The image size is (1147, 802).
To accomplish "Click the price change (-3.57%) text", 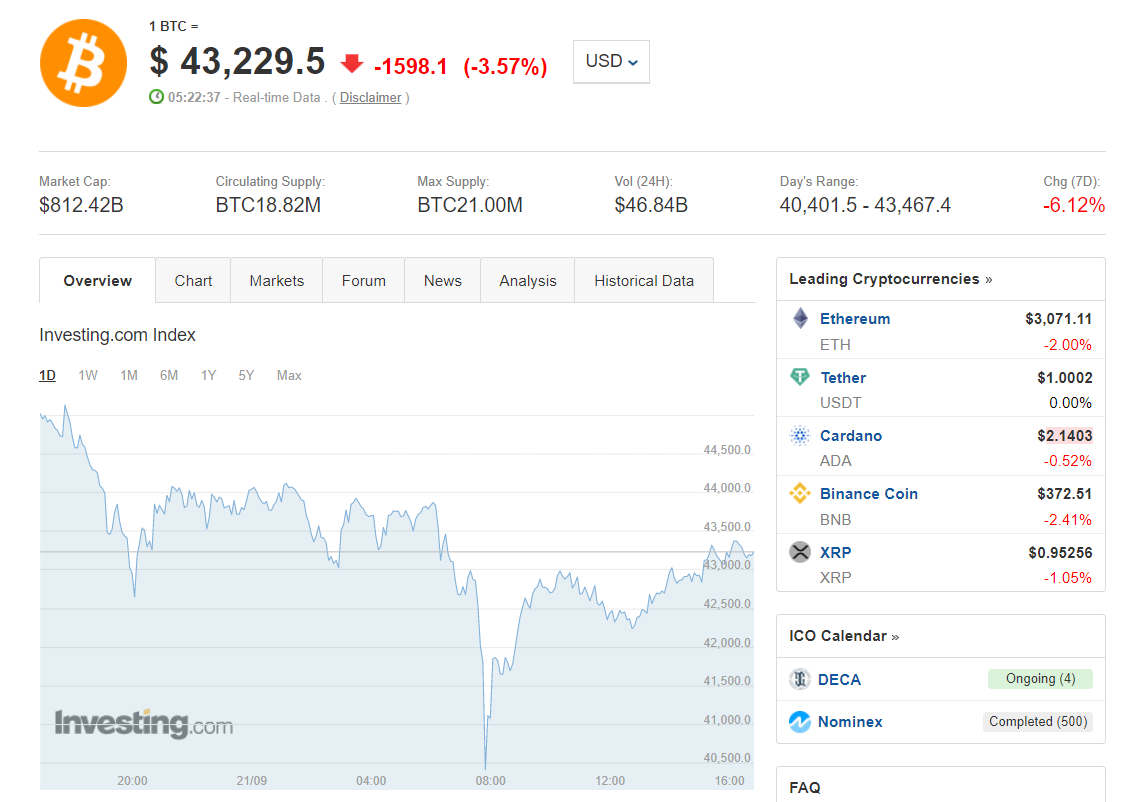I will tap(505, 67).
